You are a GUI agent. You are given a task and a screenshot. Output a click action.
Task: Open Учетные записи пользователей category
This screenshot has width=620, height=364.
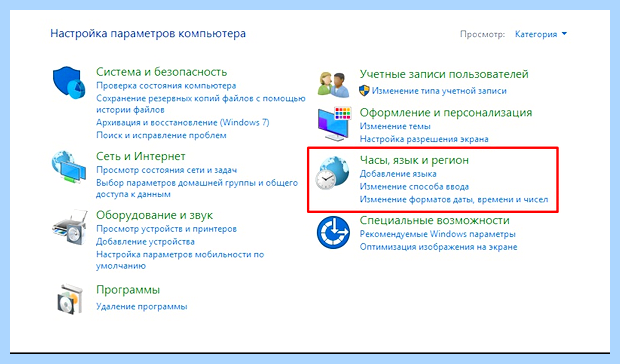tap(444, 74)
